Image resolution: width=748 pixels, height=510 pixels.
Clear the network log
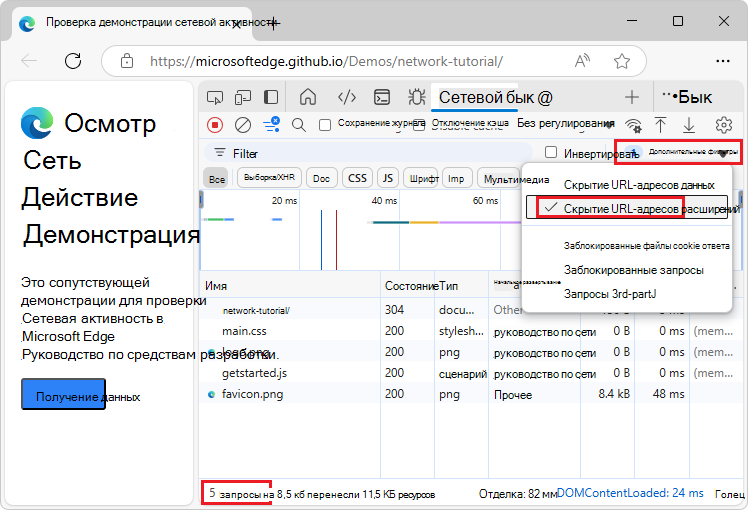(243, 125)
